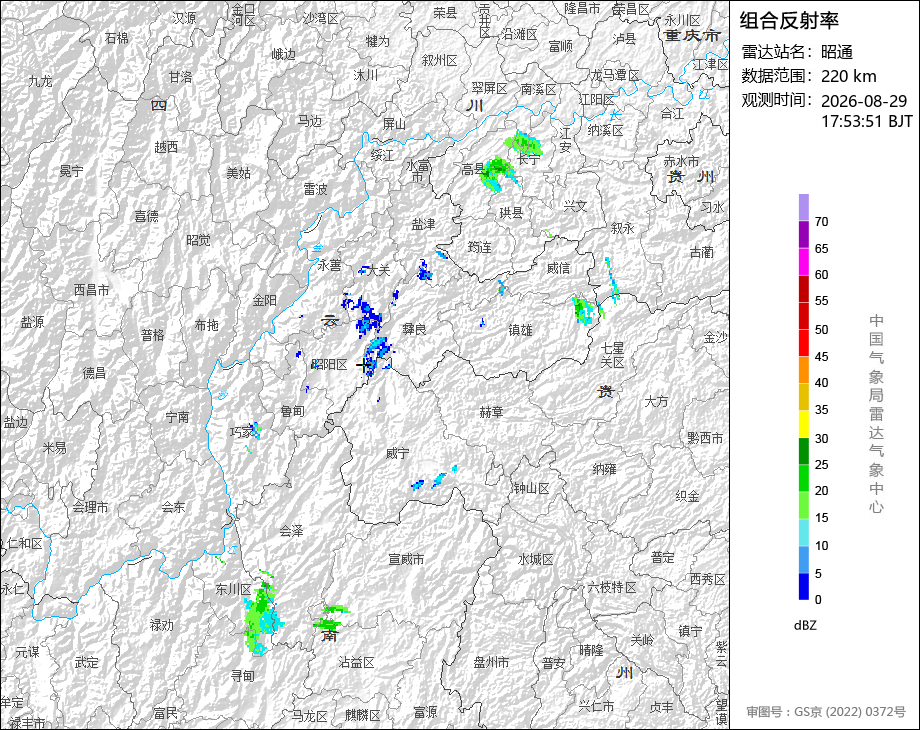Click the 永善 map label
Image resolution: width=920 pixels, height=730 pixels.
pos(329,265)
